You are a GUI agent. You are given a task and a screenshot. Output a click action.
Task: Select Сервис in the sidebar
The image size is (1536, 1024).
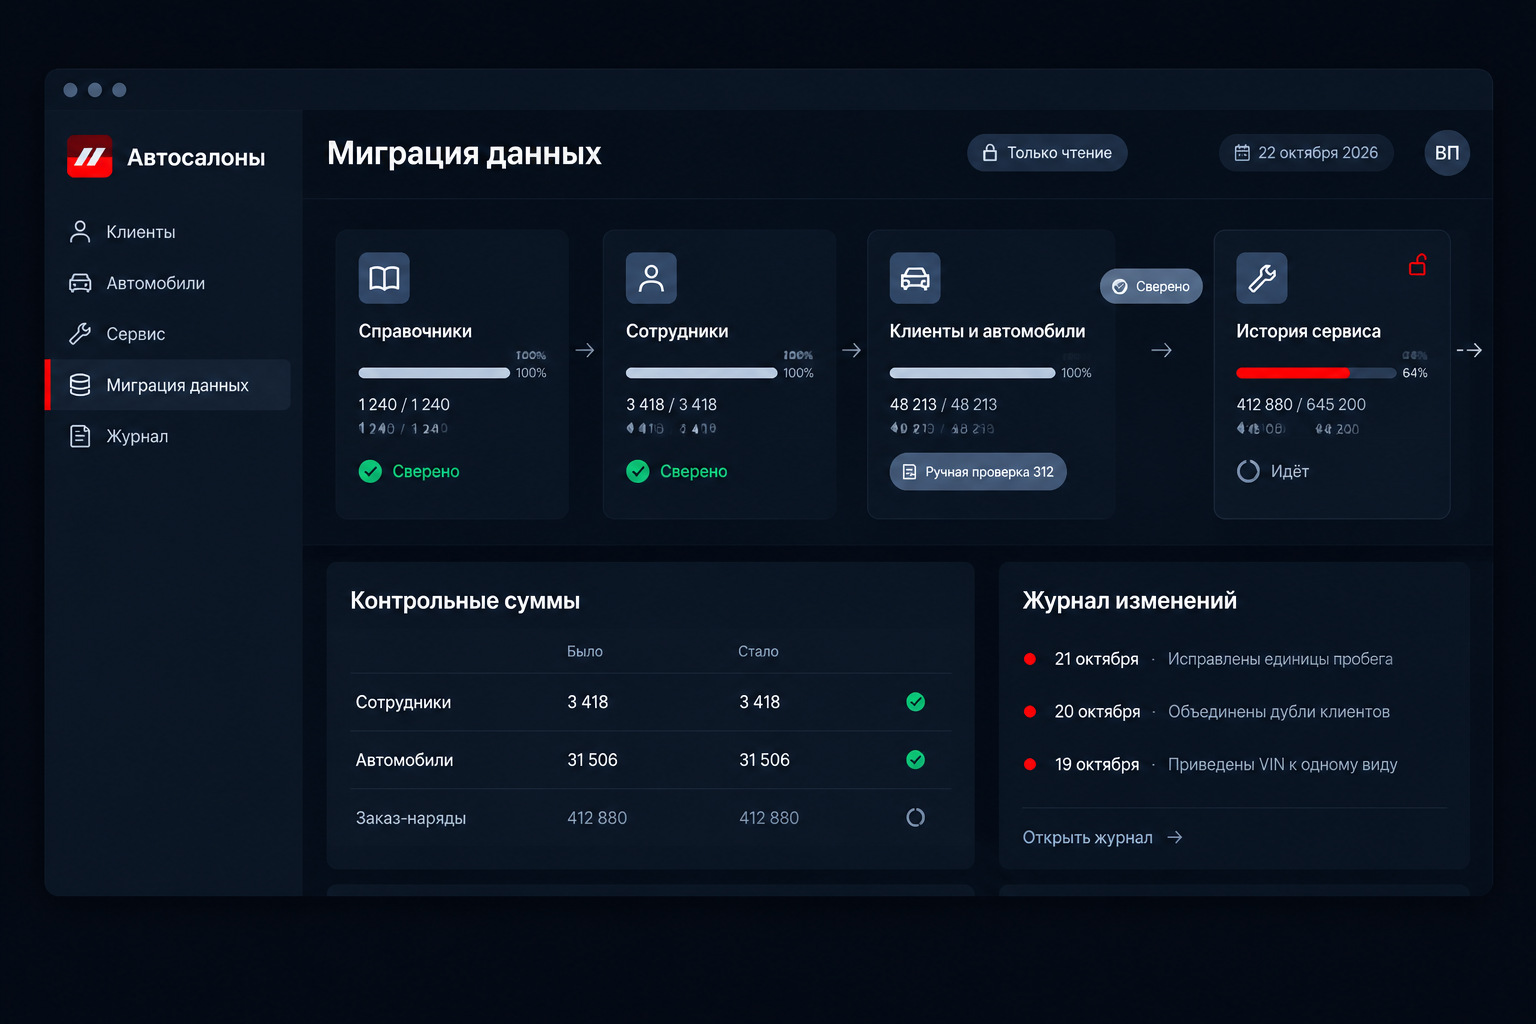pyautogui.click(x=168, y=334)
